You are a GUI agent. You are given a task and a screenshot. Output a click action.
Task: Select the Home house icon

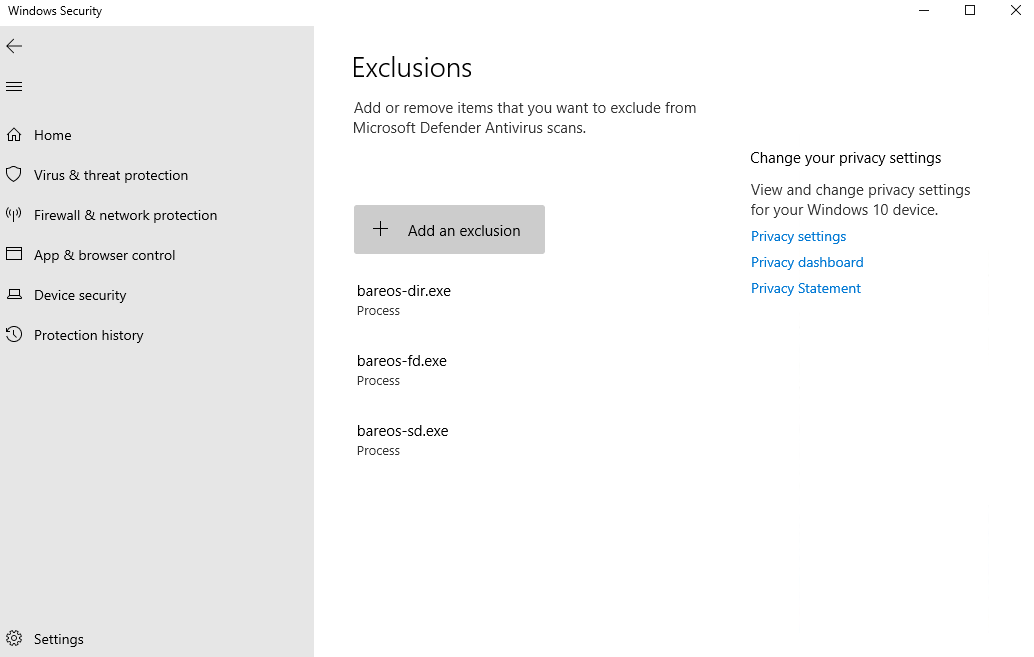click(14, 134)
